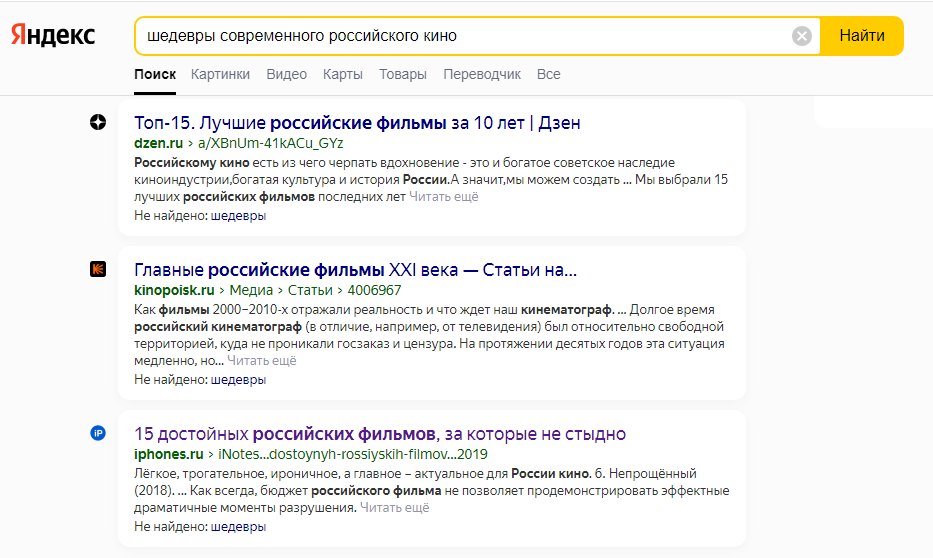Click the Kinopoisk favicon icon
This screenshot has height=558, width=933.
[98, 269]
